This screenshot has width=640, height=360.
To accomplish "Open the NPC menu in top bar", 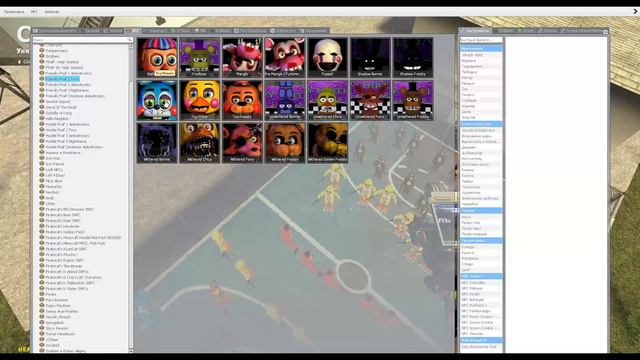I will 34,11.
